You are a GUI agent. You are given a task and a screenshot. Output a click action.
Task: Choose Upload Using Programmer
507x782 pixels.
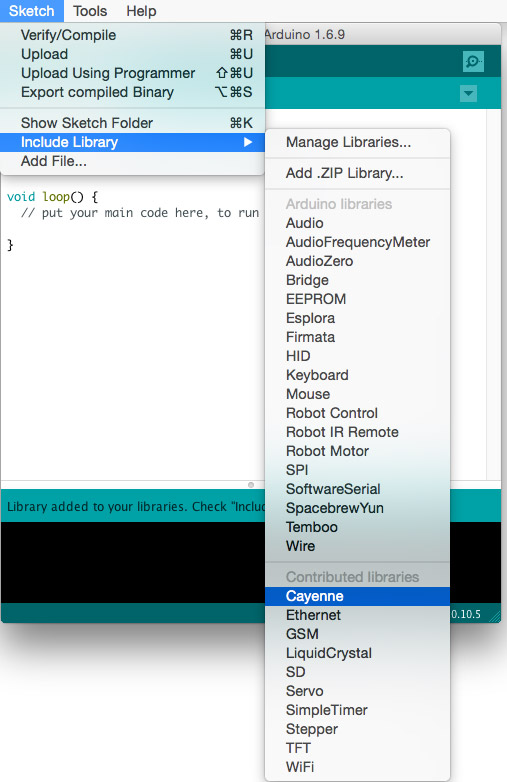tap(132, 73)
